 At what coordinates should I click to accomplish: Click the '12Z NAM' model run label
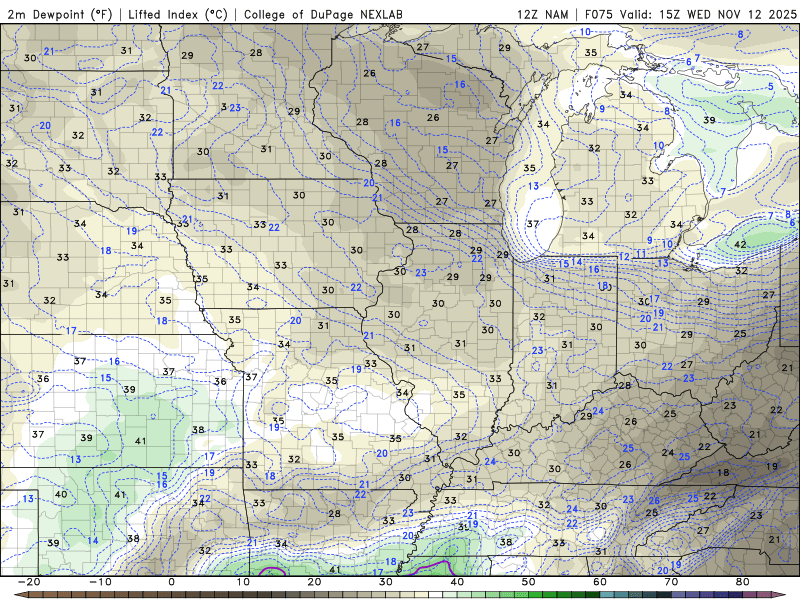(542, 14)
